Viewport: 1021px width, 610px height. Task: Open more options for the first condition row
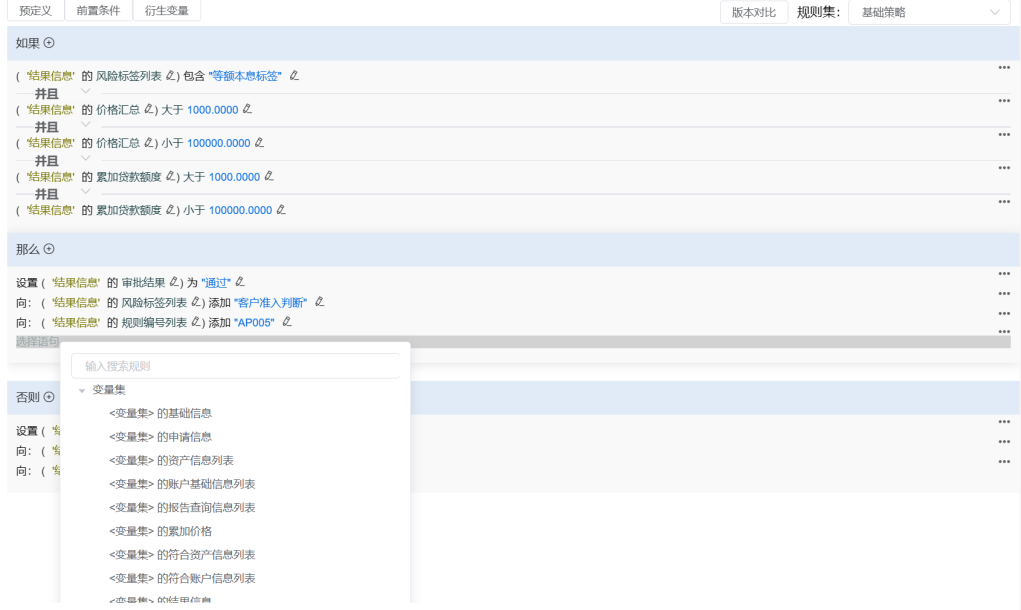pos(1003,67)
